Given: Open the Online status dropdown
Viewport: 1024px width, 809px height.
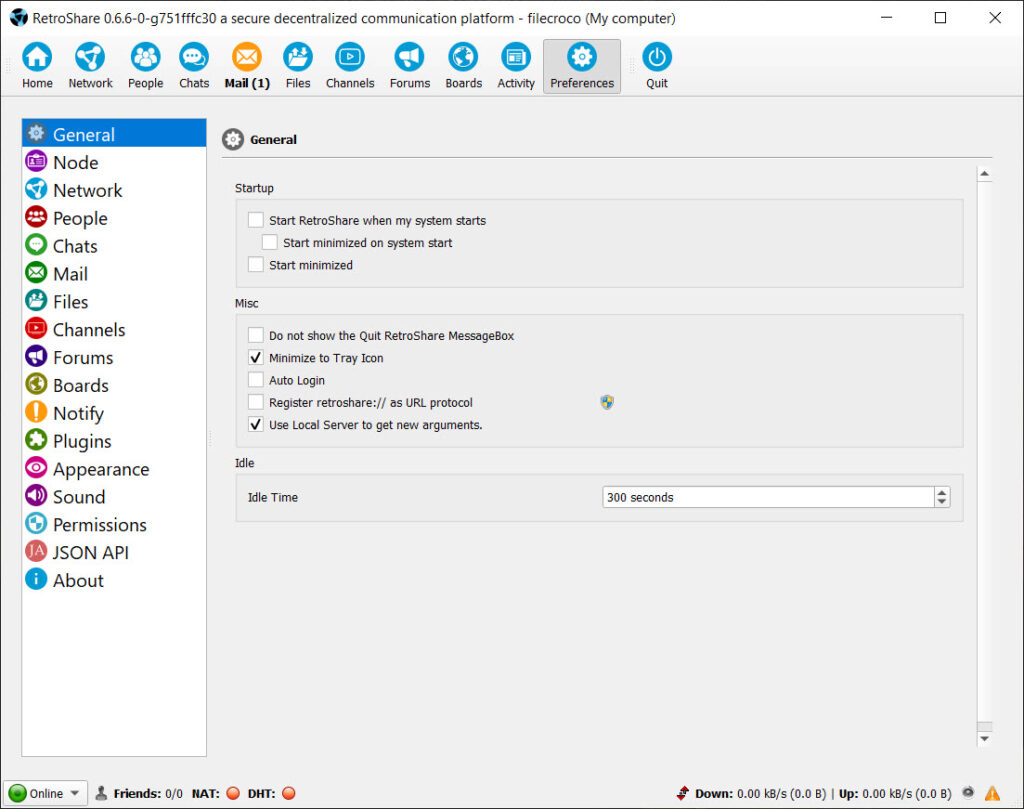Looking at the screenshot, I should (x=46, y=793).
